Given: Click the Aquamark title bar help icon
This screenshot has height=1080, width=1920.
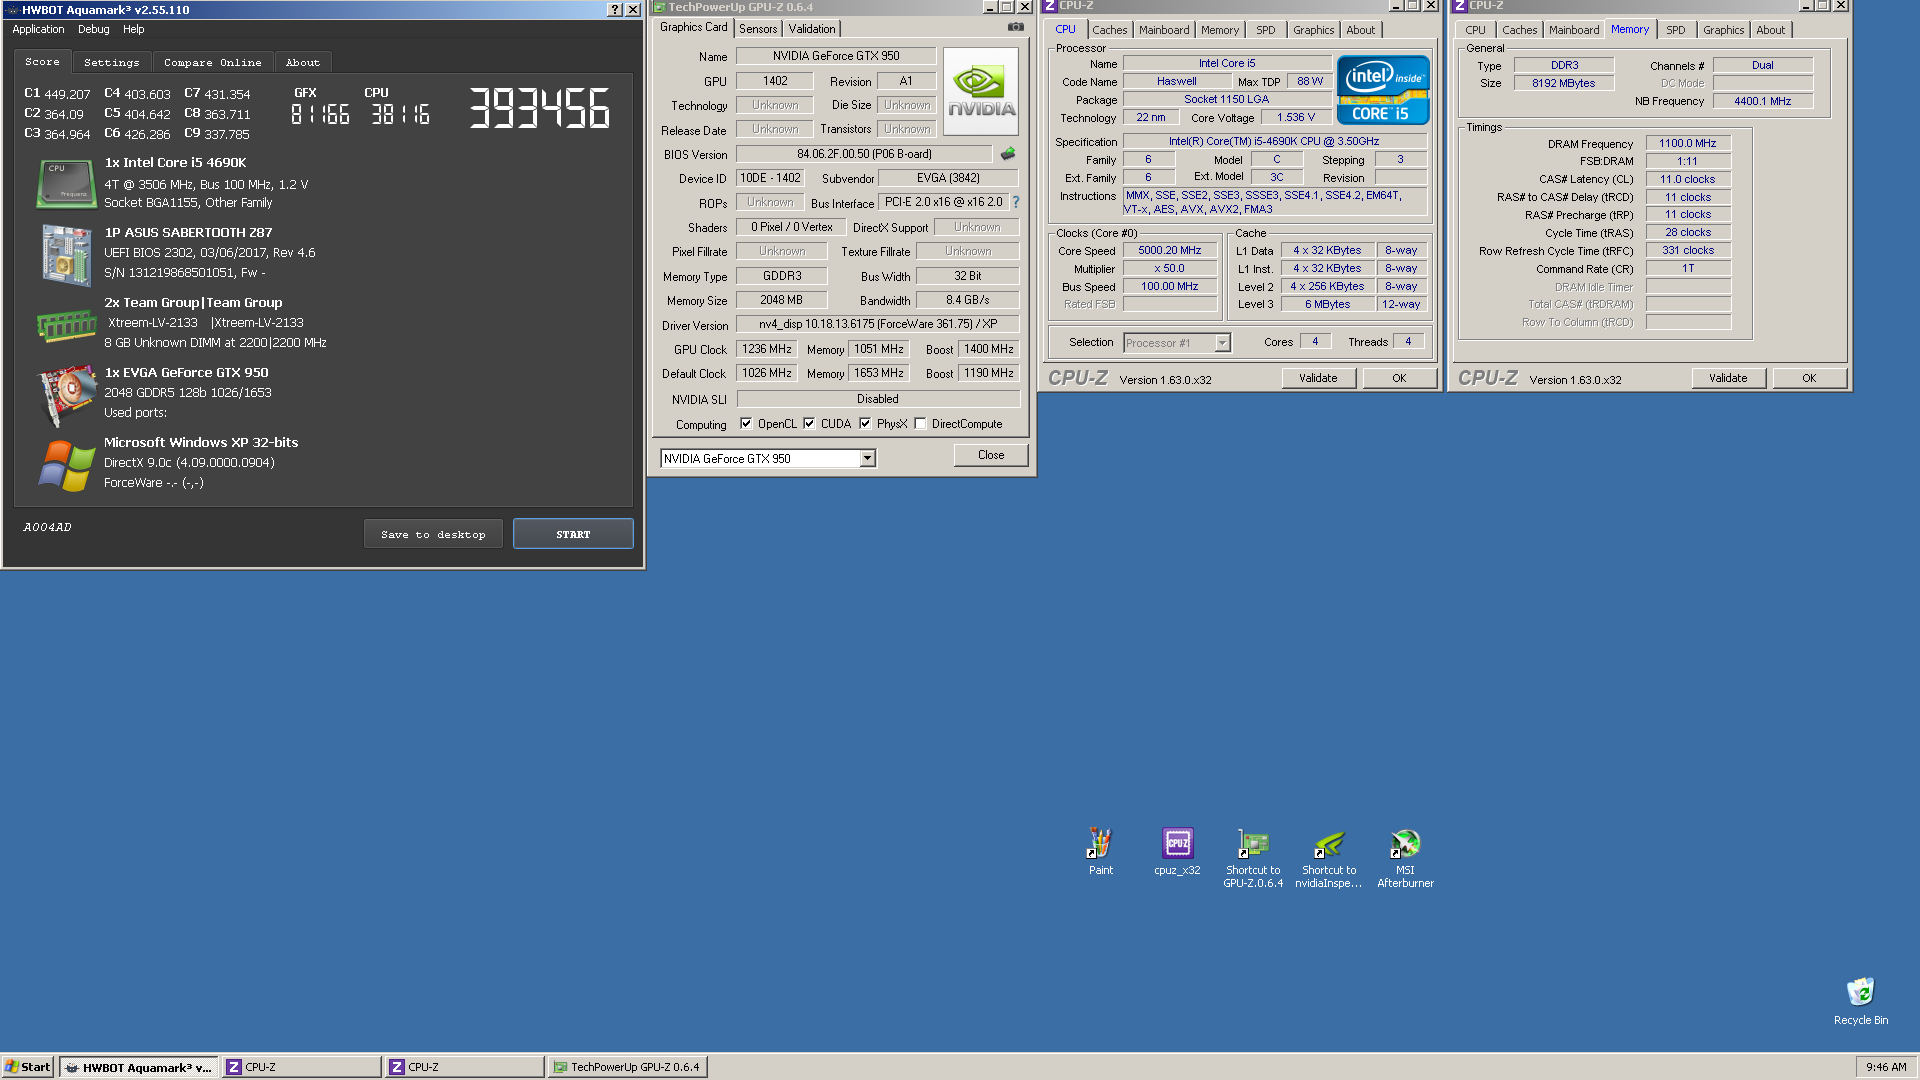Looking at the screenshot, I should coord(614,10).
